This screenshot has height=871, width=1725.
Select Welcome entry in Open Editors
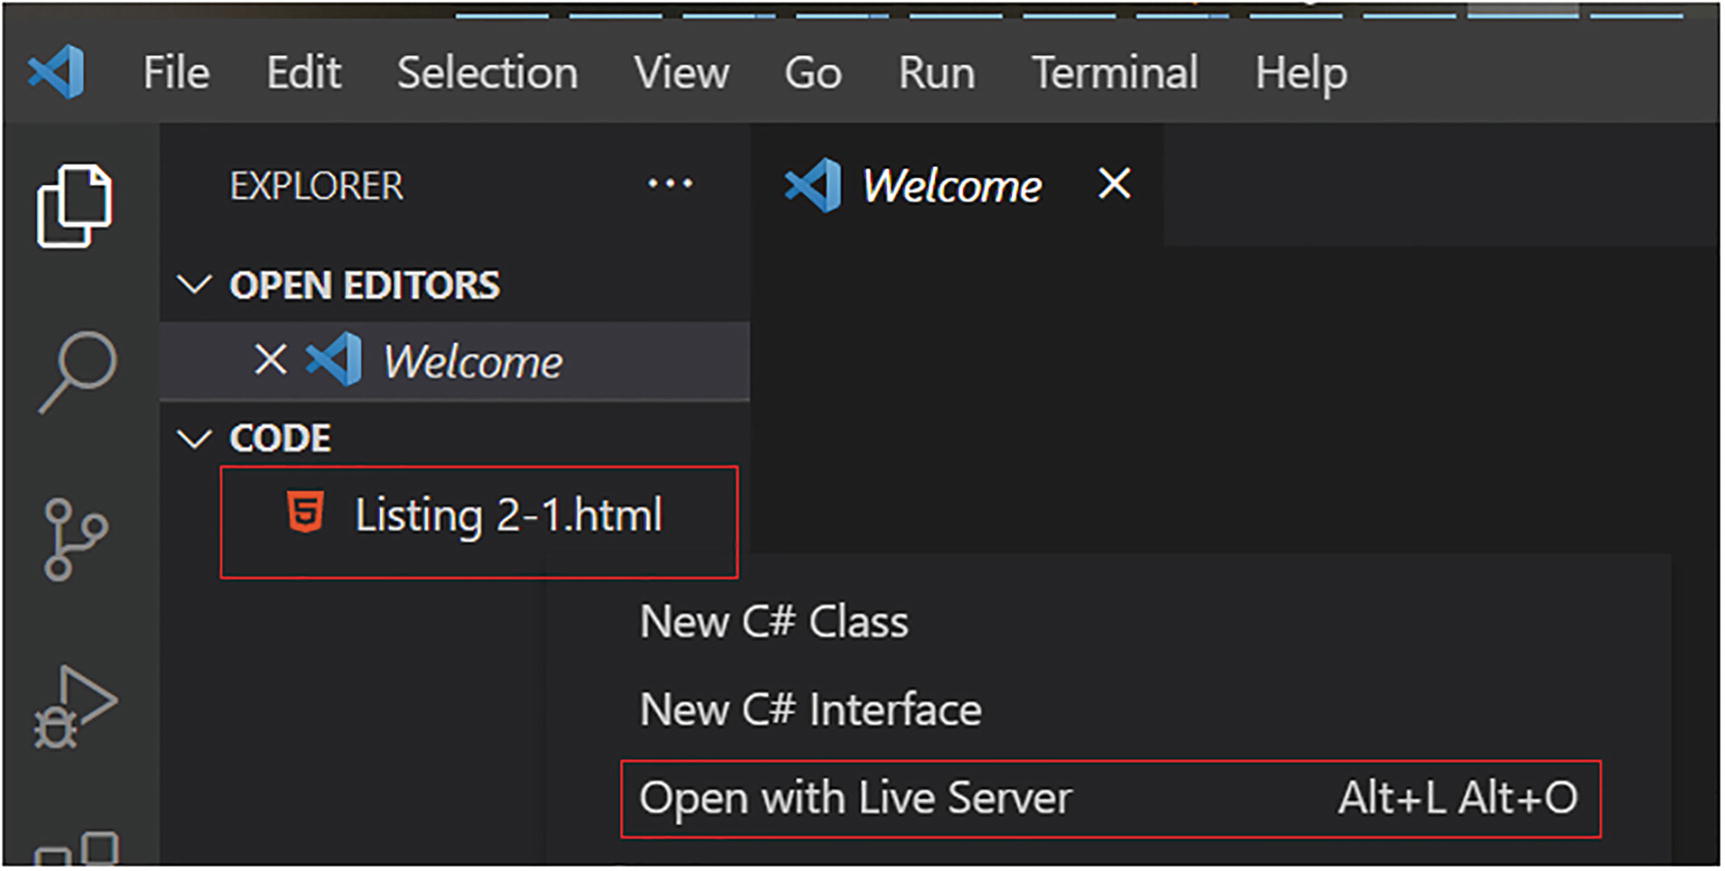coord(472,361)
